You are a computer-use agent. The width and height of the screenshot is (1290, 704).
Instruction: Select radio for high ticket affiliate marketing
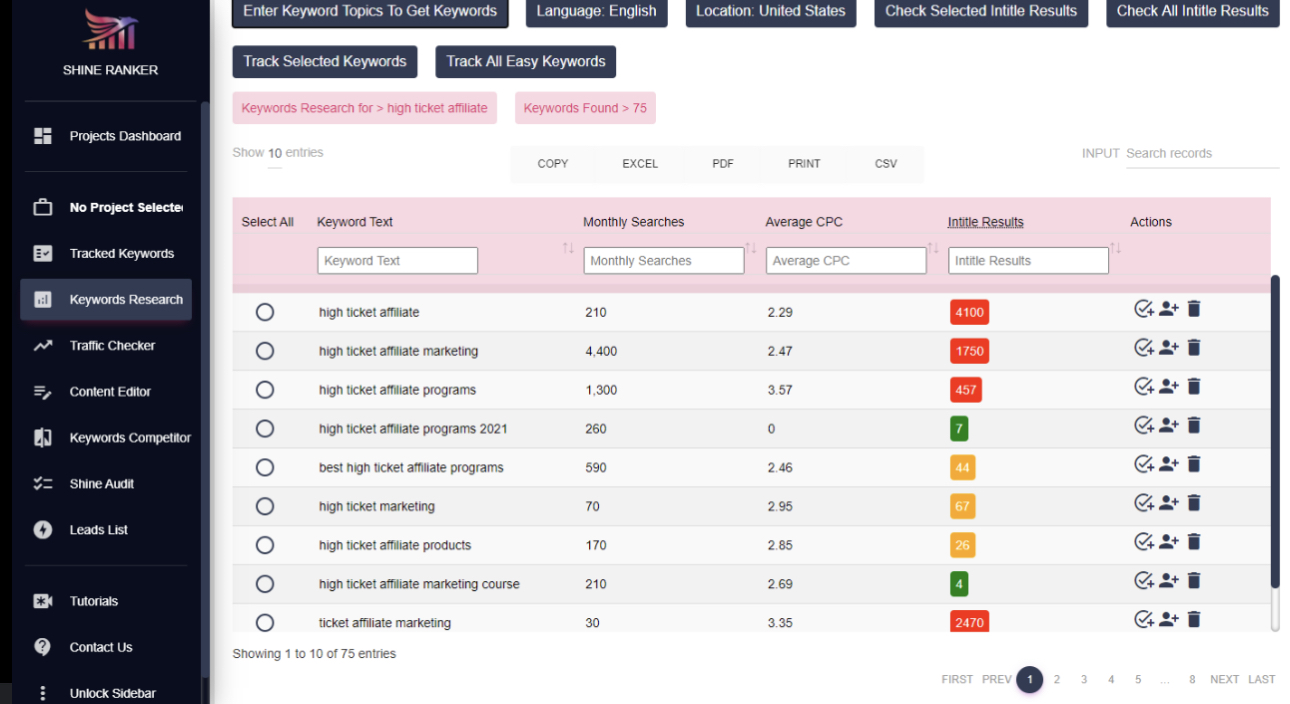[265, 351]
